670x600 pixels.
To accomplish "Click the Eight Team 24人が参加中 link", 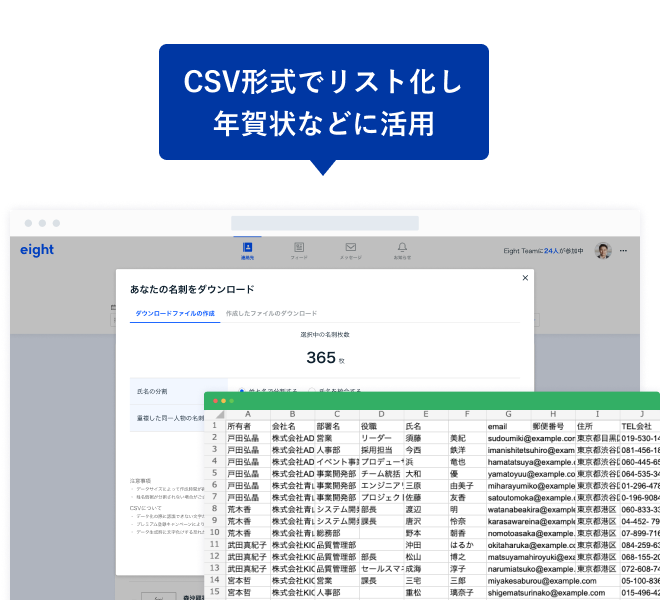I will (x=545, y=251).
